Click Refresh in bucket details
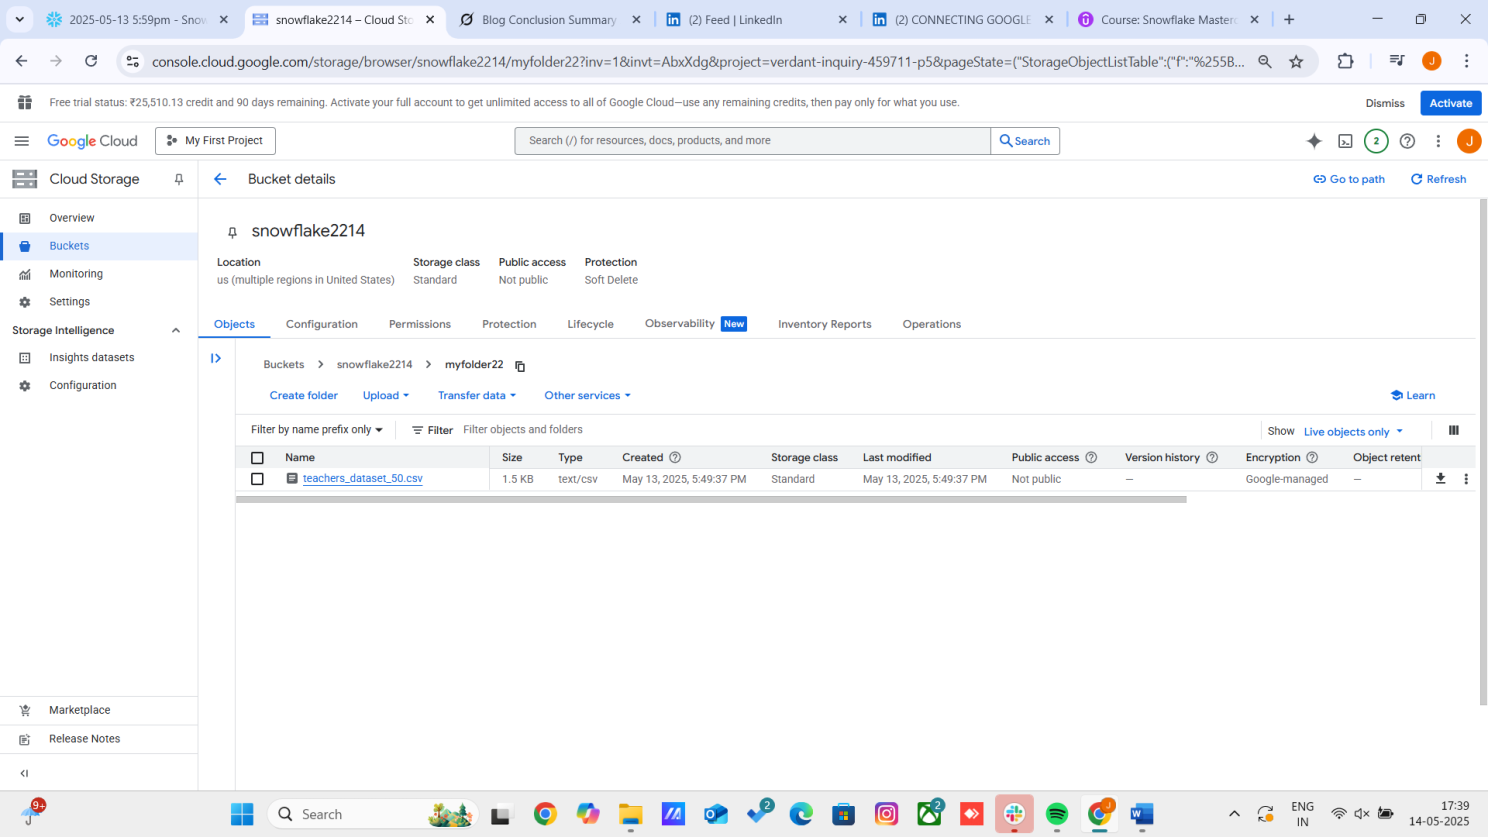The width and height of the screenshot is (1488, 837). (1438, 179)
